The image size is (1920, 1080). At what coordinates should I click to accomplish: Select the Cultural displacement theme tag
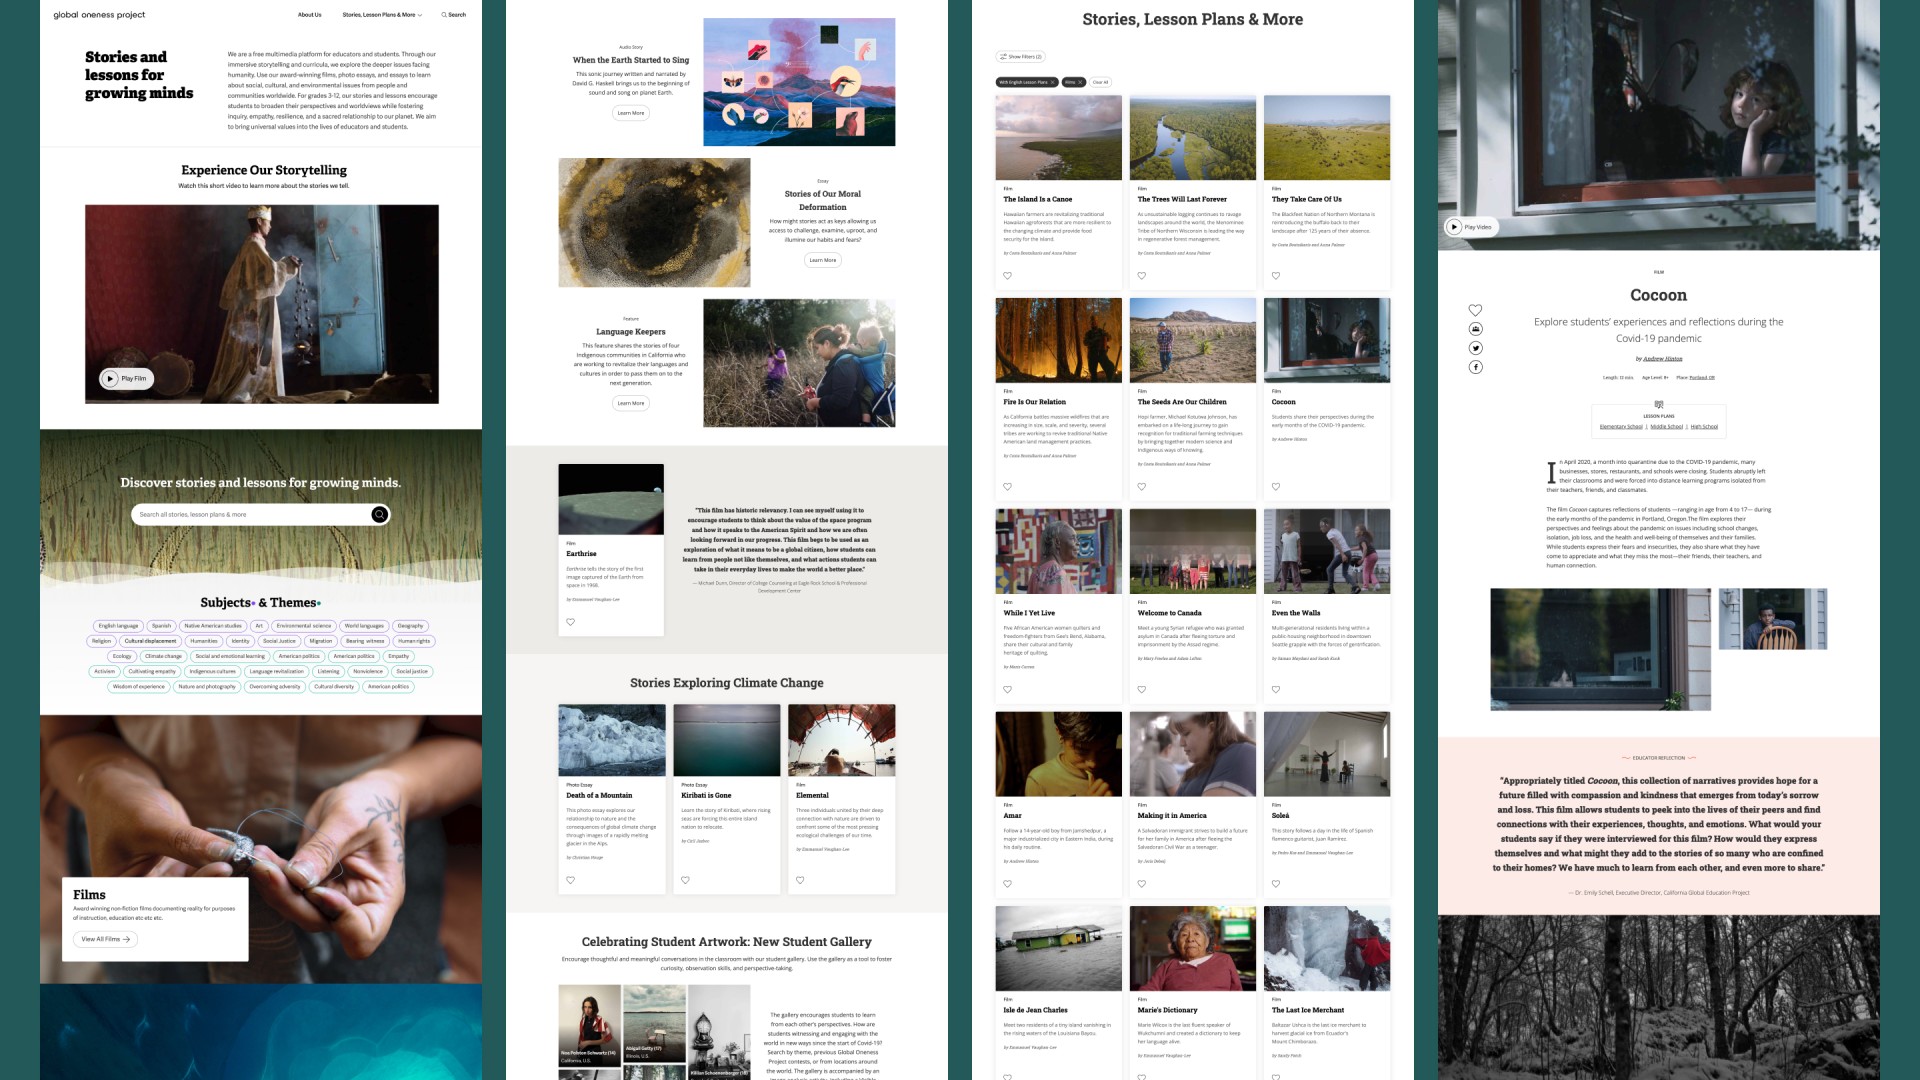pyautogui.click(x=150, y=641)
